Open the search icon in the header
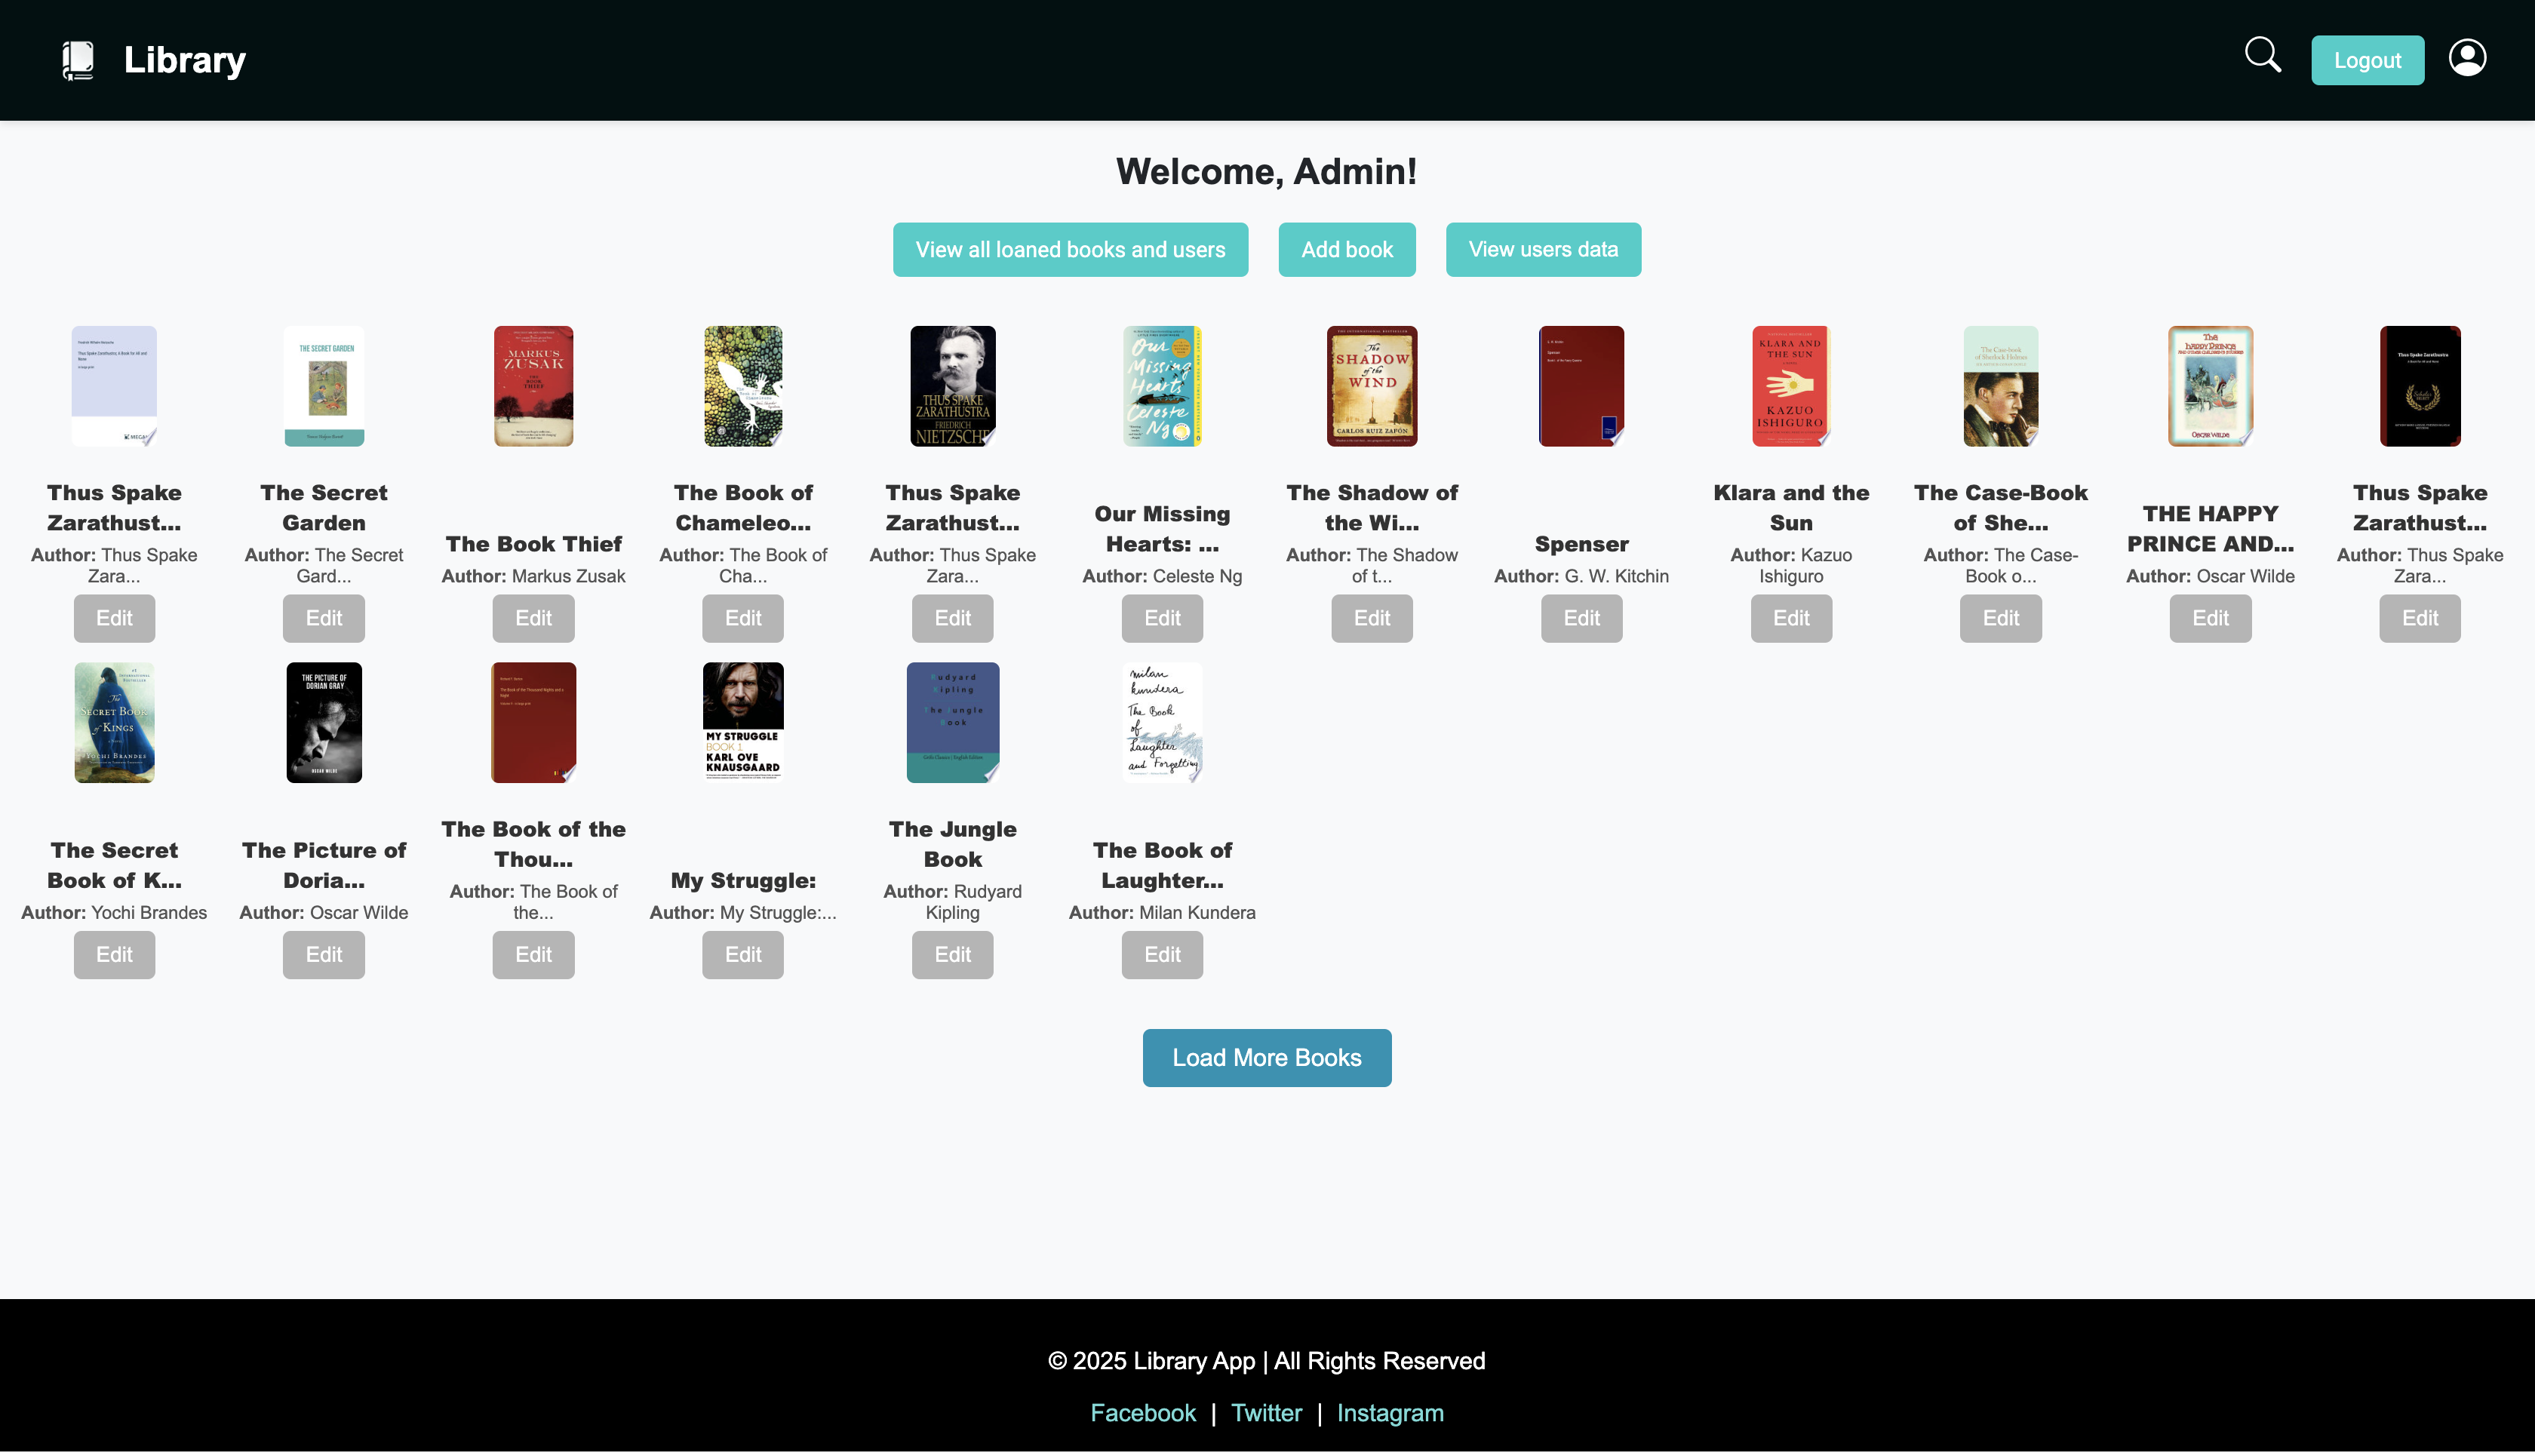 click(x=2263, y=55)
